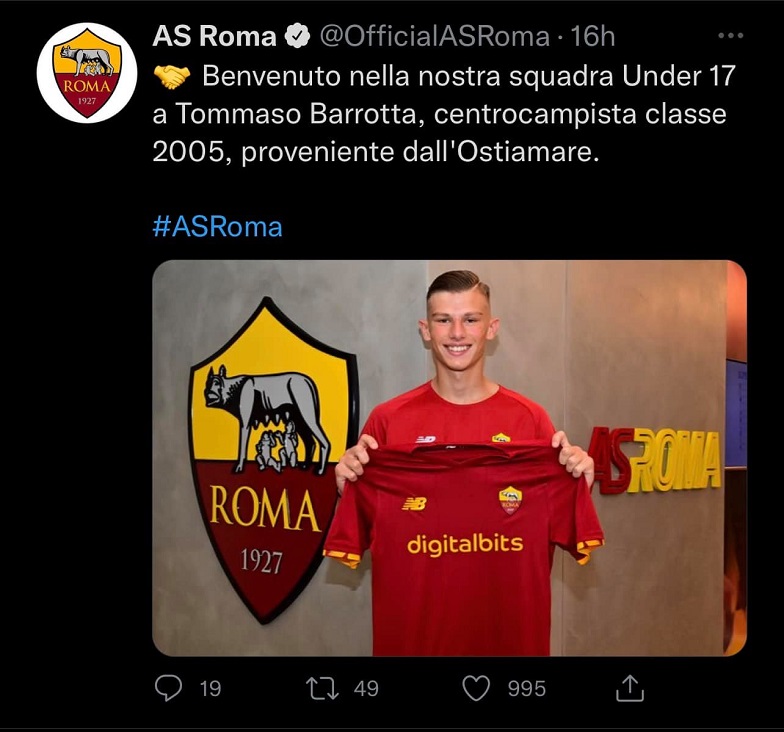Click the digitalbits jersey in the photo

click(464, 549)
